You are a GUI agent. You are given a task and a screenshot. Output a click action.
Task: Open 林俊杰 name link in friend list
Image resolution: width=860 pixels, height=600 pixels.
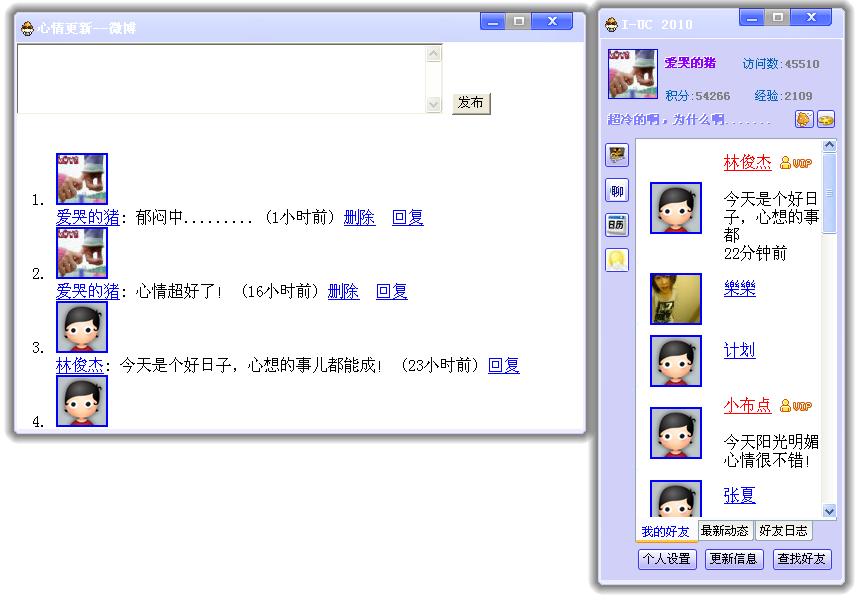748,162
